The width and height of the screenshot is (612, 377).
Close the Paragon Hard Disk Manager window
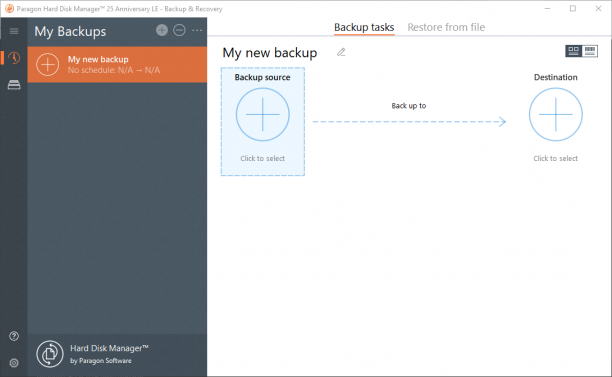pyautogui.click(x=598, y=8)
